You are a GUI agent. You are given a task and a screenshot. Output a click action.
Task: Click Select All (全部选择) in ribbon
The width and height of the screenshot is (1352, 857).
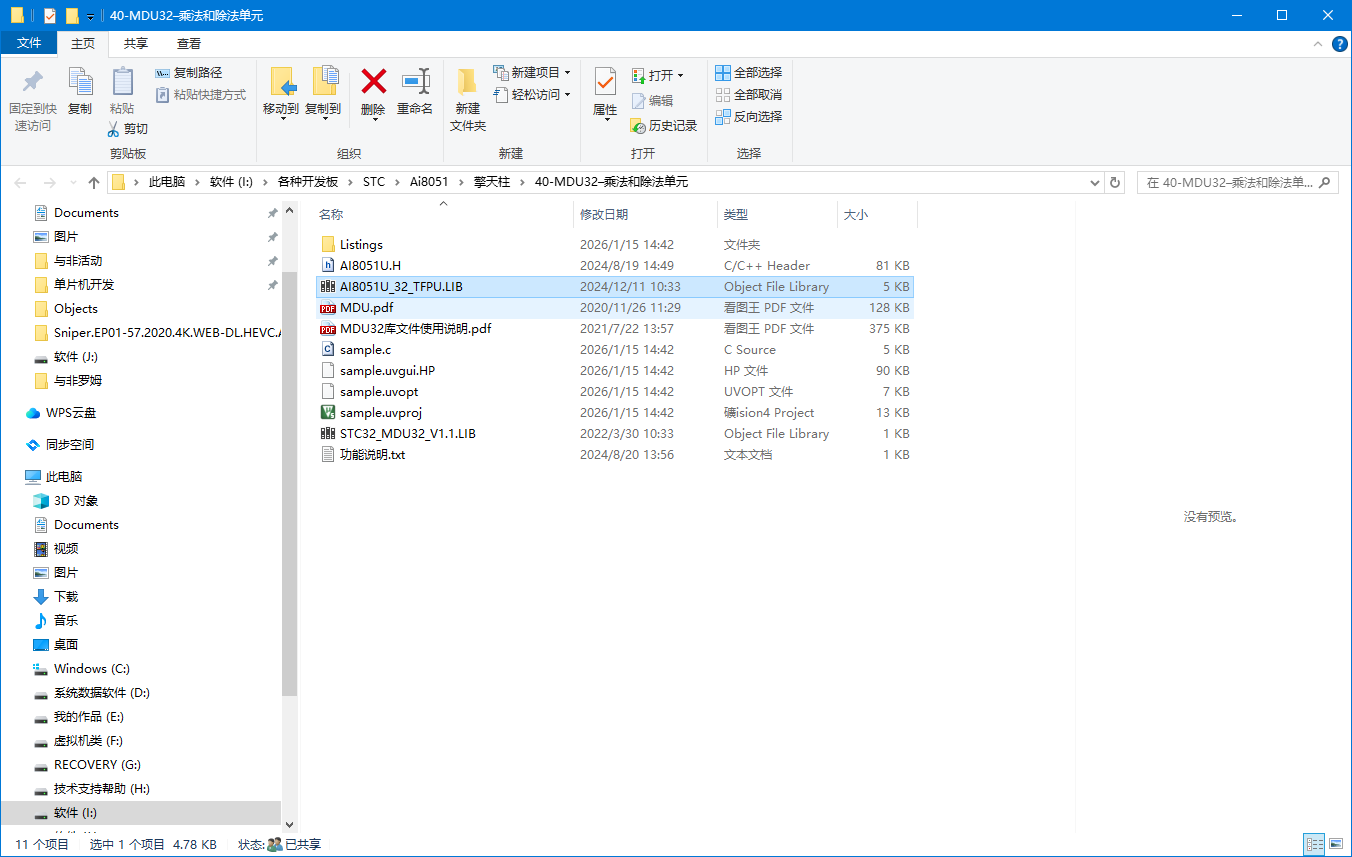tap(748, 73)
